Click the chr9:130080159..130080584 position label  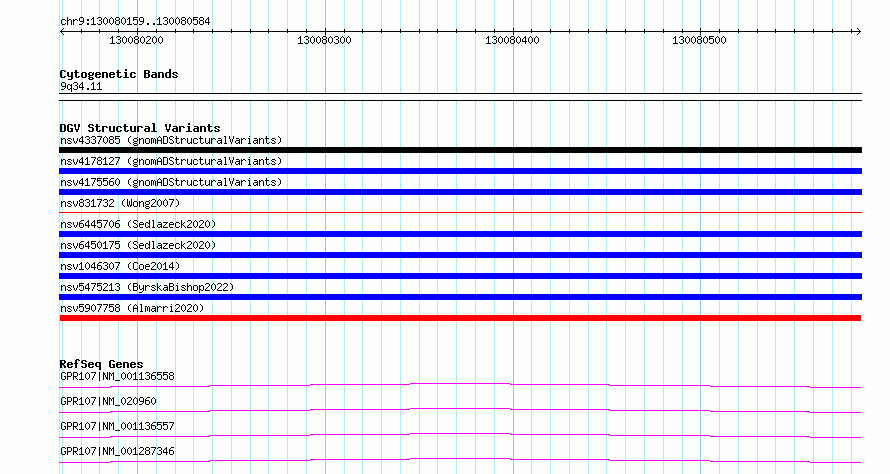pyautogui.click(x=135, y=21)
